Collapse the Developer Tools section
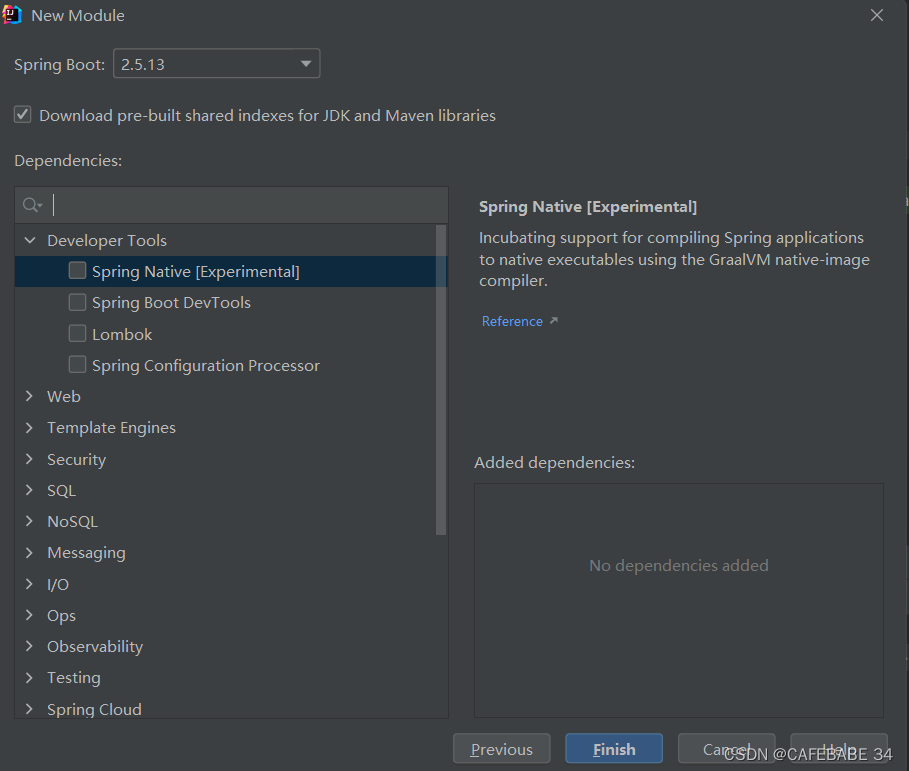The image size is (909, 771). tap(29, 240)
